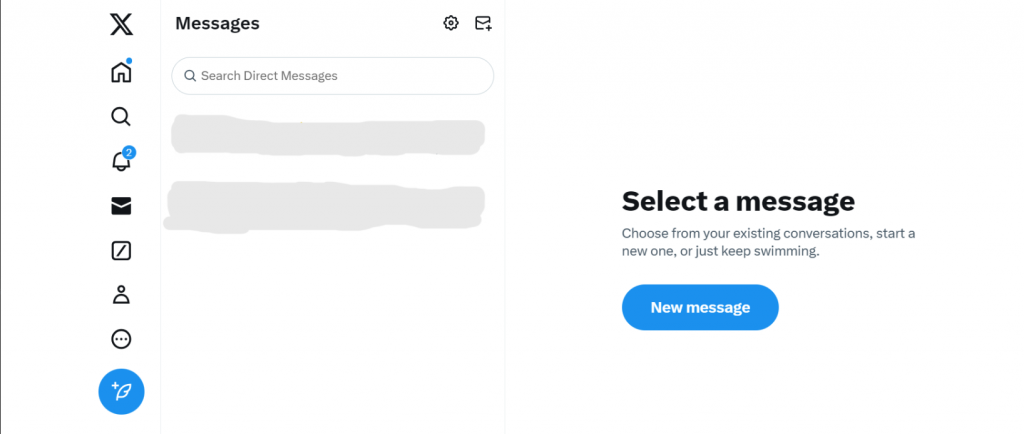
Task: Click the notification count badge showing 2
Action: pyautogui.click(x=129, y=153)
